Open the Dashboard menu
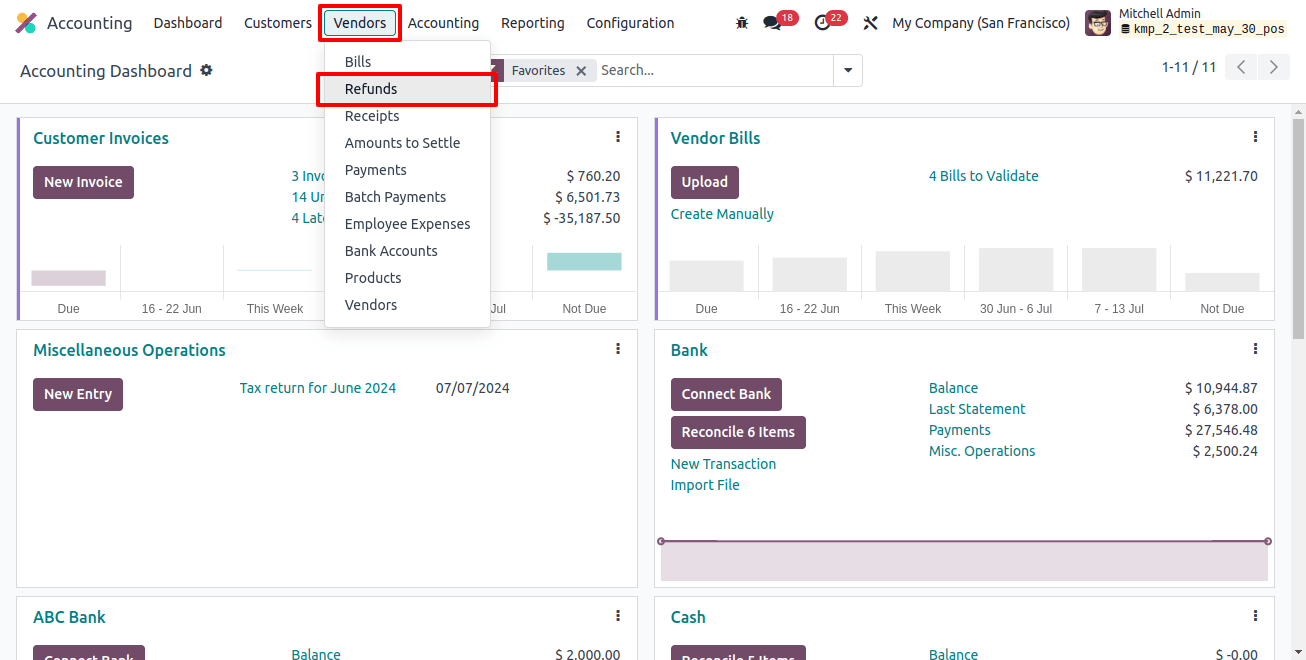This screenshot has height=660, width=1306. point(188,23)
